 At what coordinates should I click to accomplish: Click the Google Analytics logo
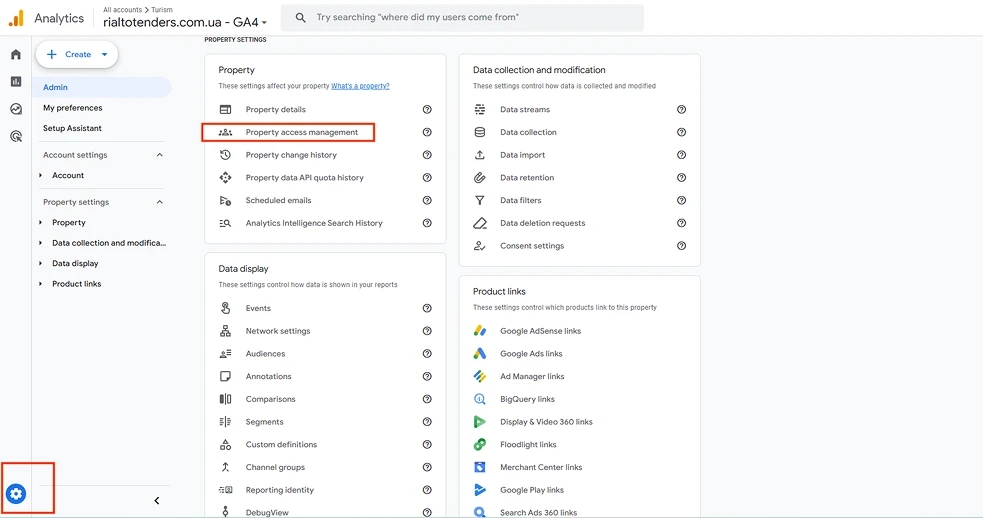[16, 18]
